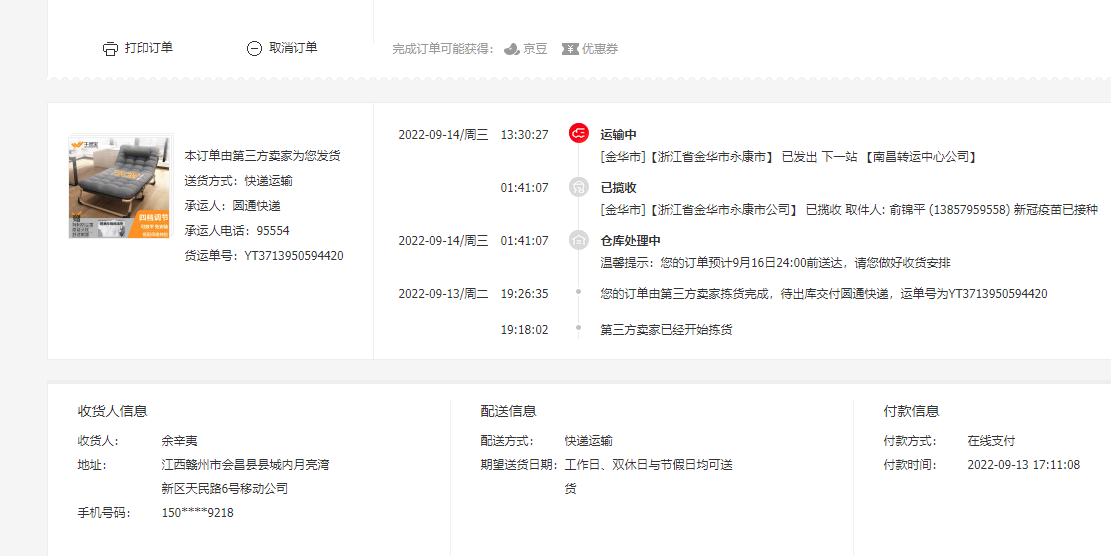Click the 13:30:27 timestamp
Viewport: 1111px width, 556px height.
(524, 135)
